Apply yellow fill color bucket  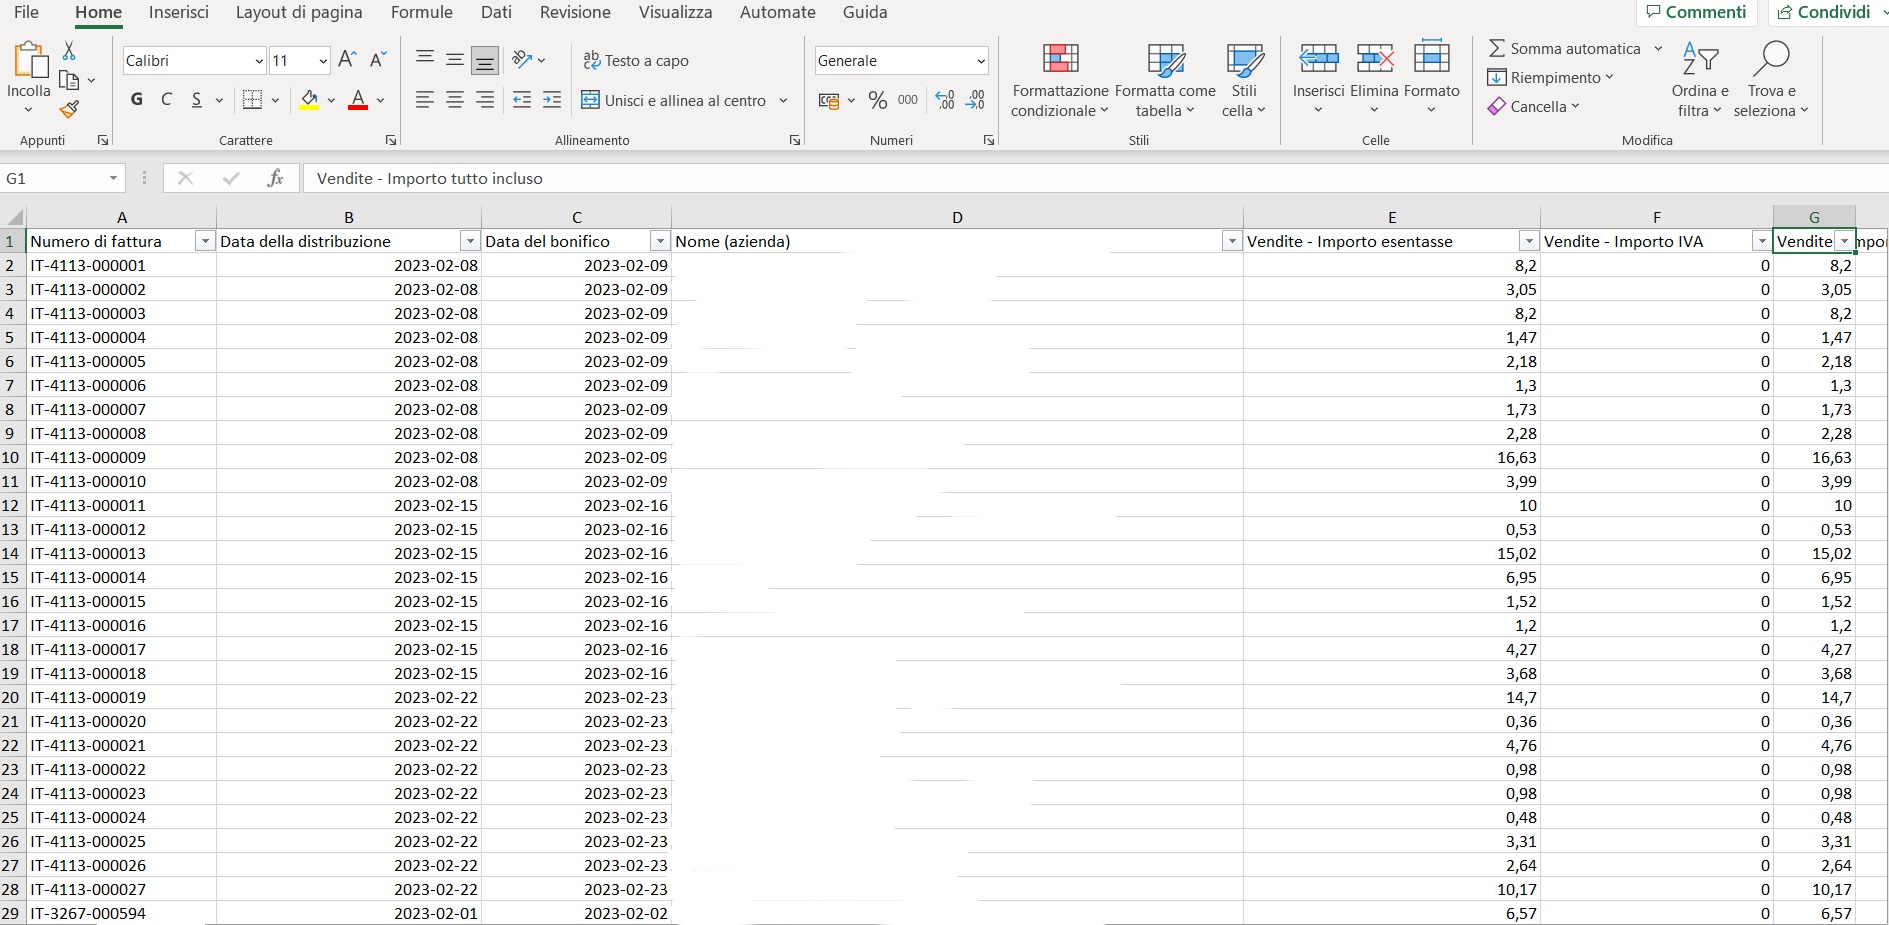click(x=309, y=100)
